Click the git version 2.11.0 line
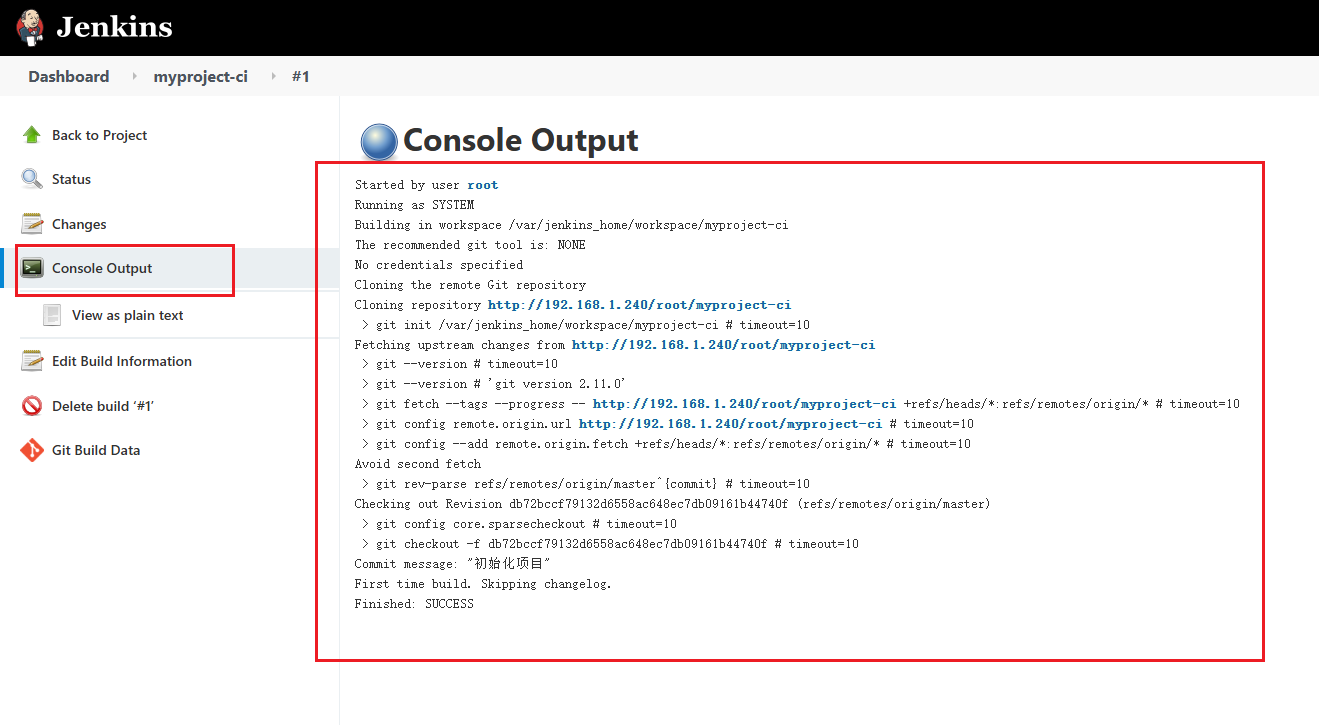Viewport: 1319px width, 725px height. click(x=494, y=384)
